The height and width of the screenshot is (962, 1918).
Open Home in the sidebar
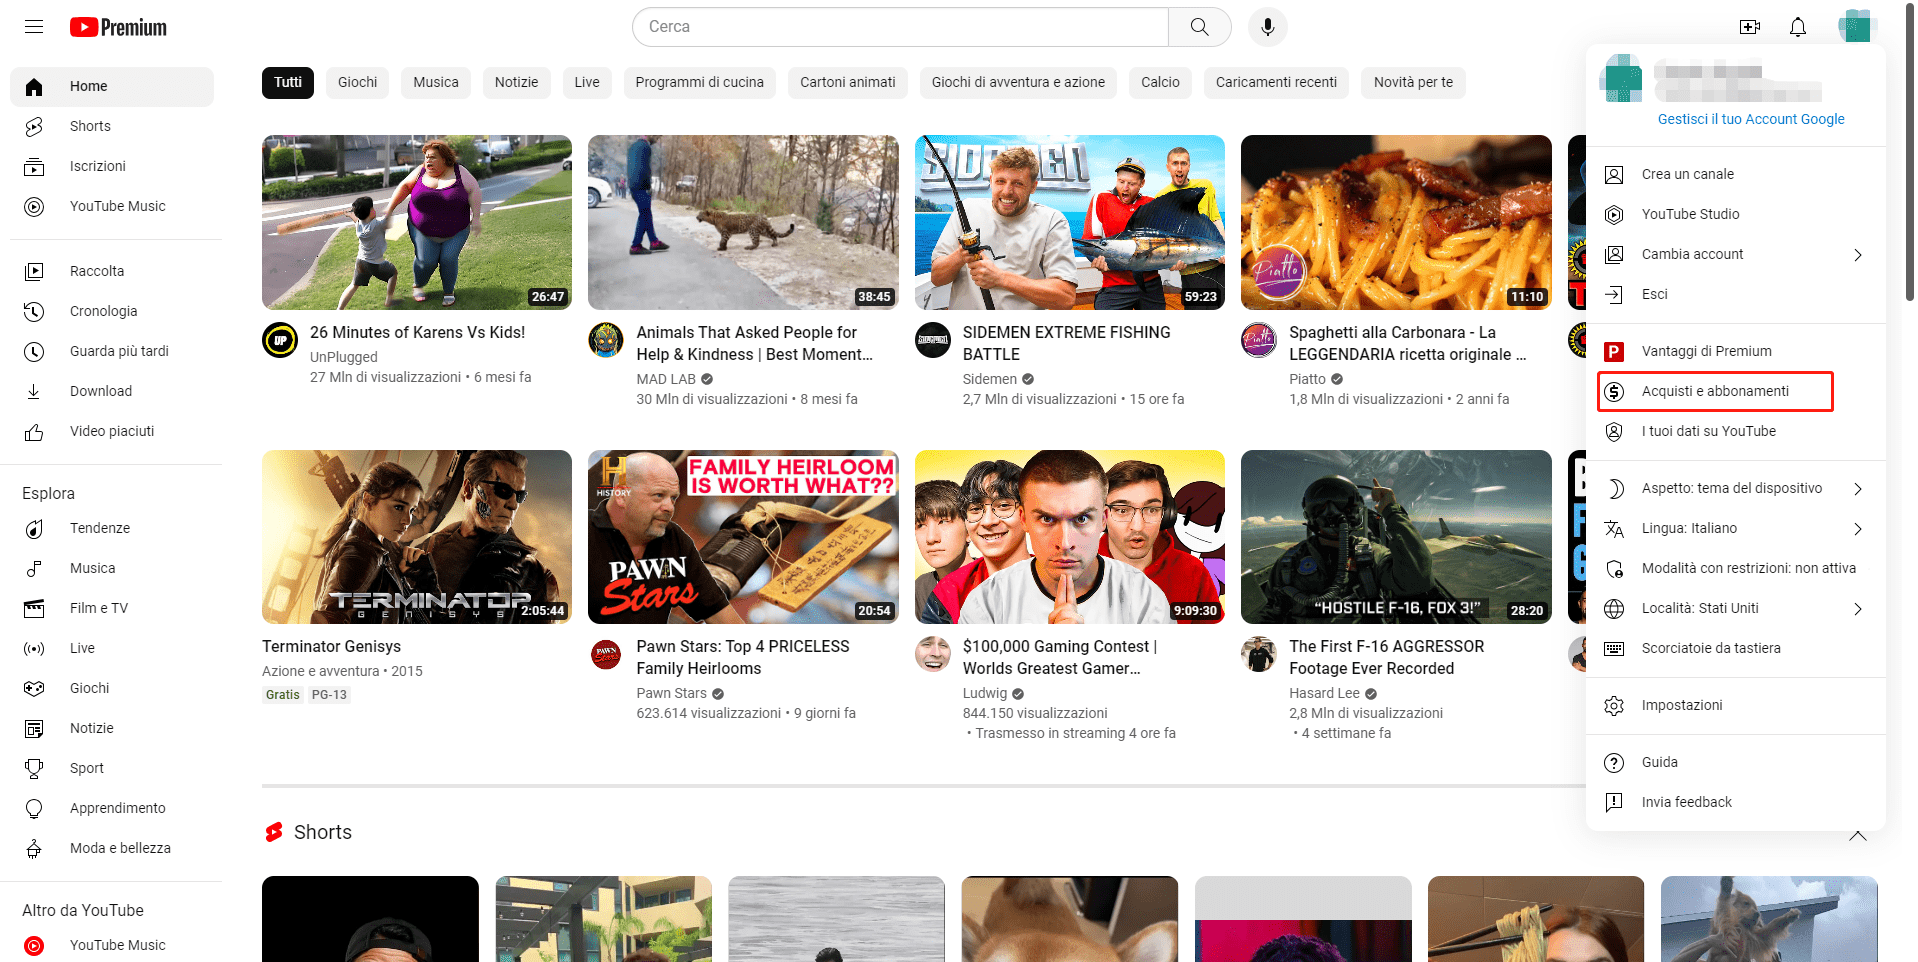click(x=112, y=86)
